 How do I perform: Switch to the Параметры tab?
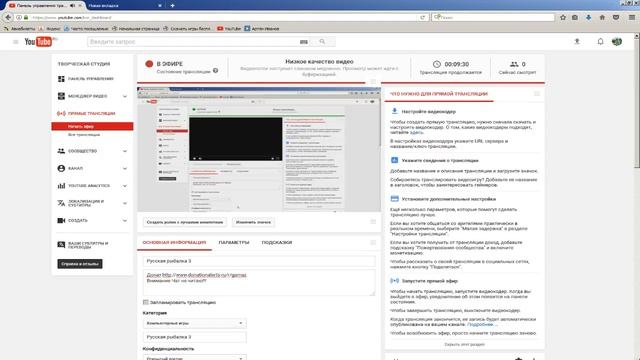(234, 242)
